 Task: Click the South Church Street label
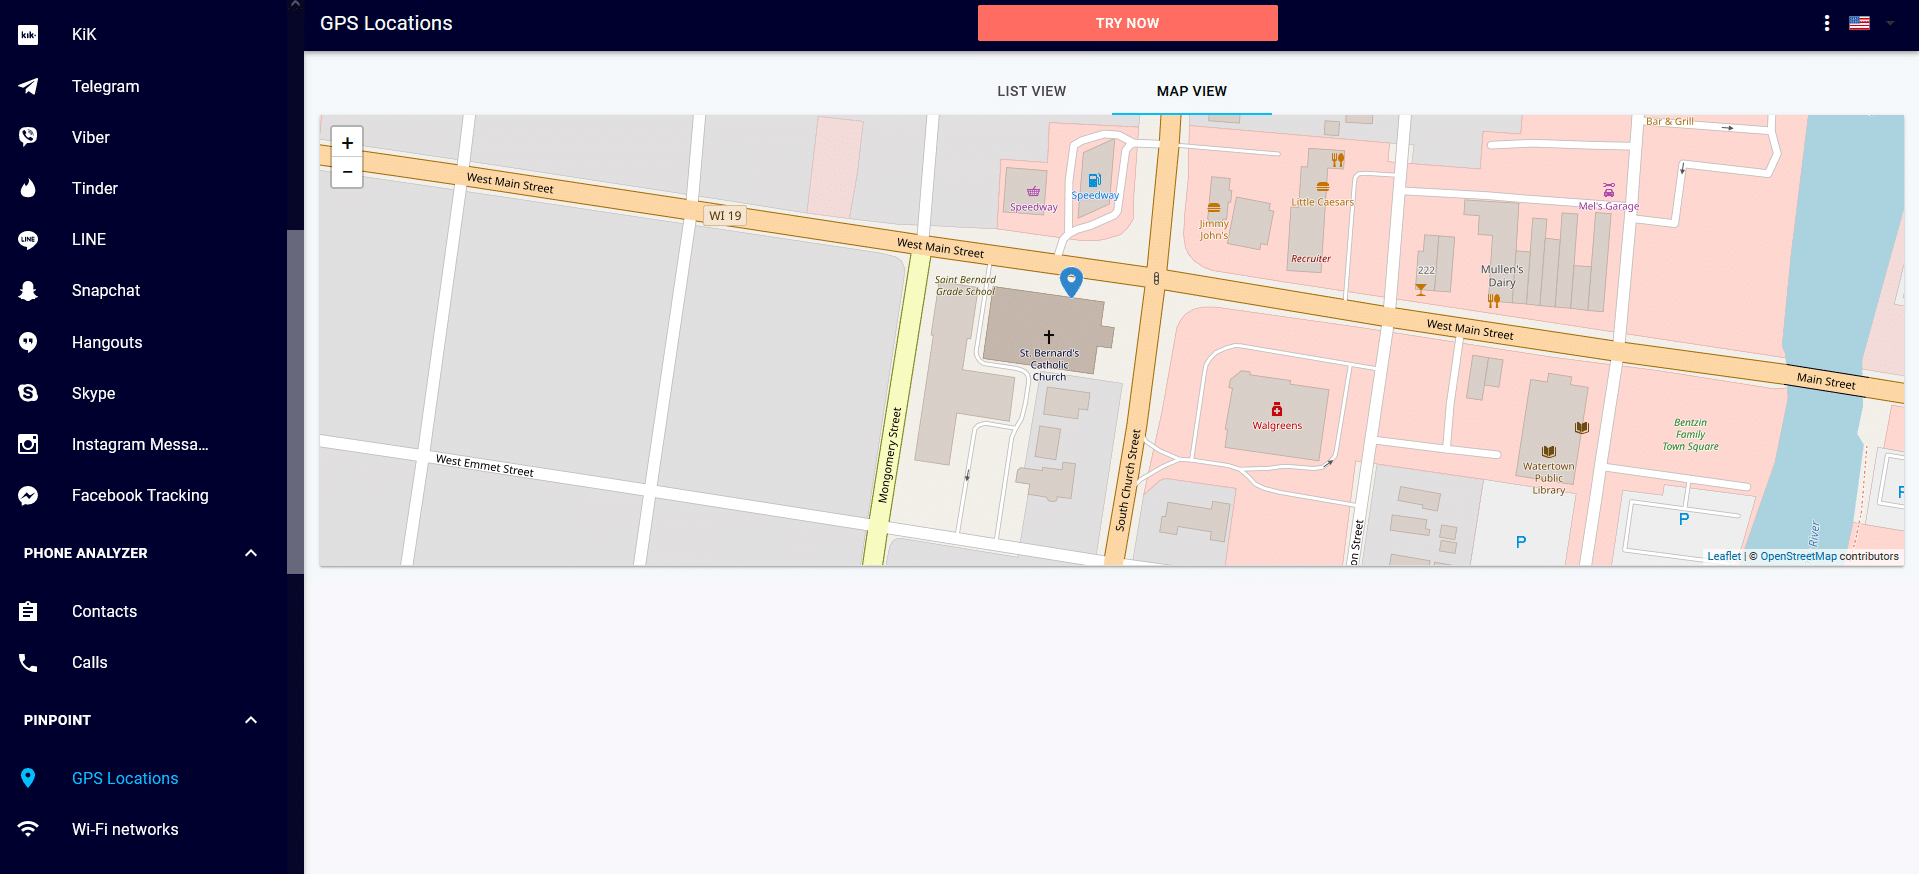click(x=1128, y=480)
